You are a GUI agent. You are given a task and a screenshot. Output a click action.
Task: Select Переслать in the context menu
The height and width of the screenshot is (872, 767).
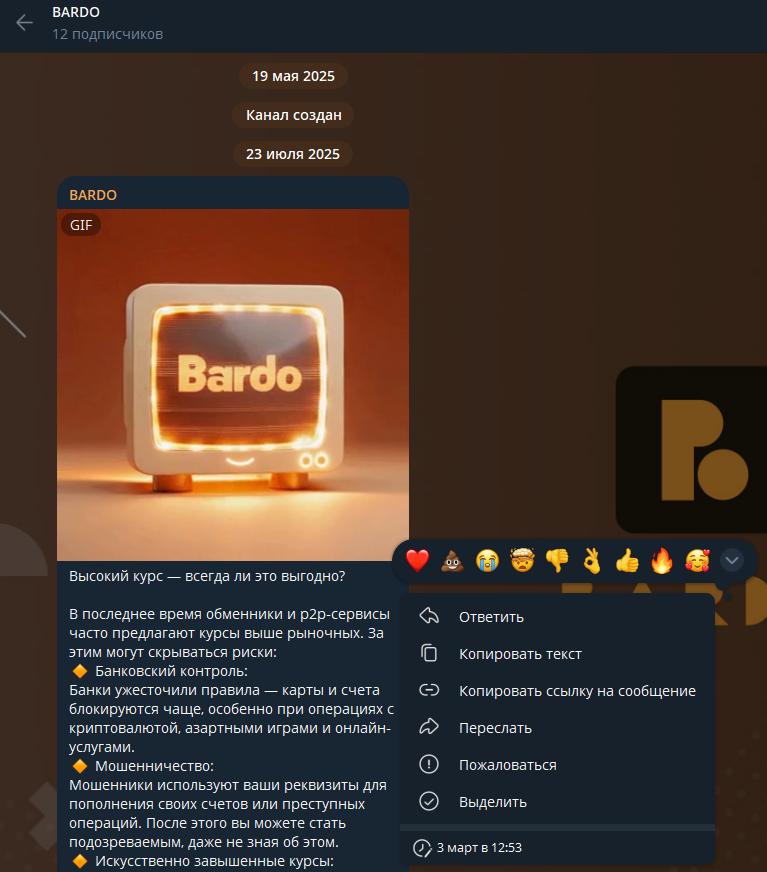[557, 728]
